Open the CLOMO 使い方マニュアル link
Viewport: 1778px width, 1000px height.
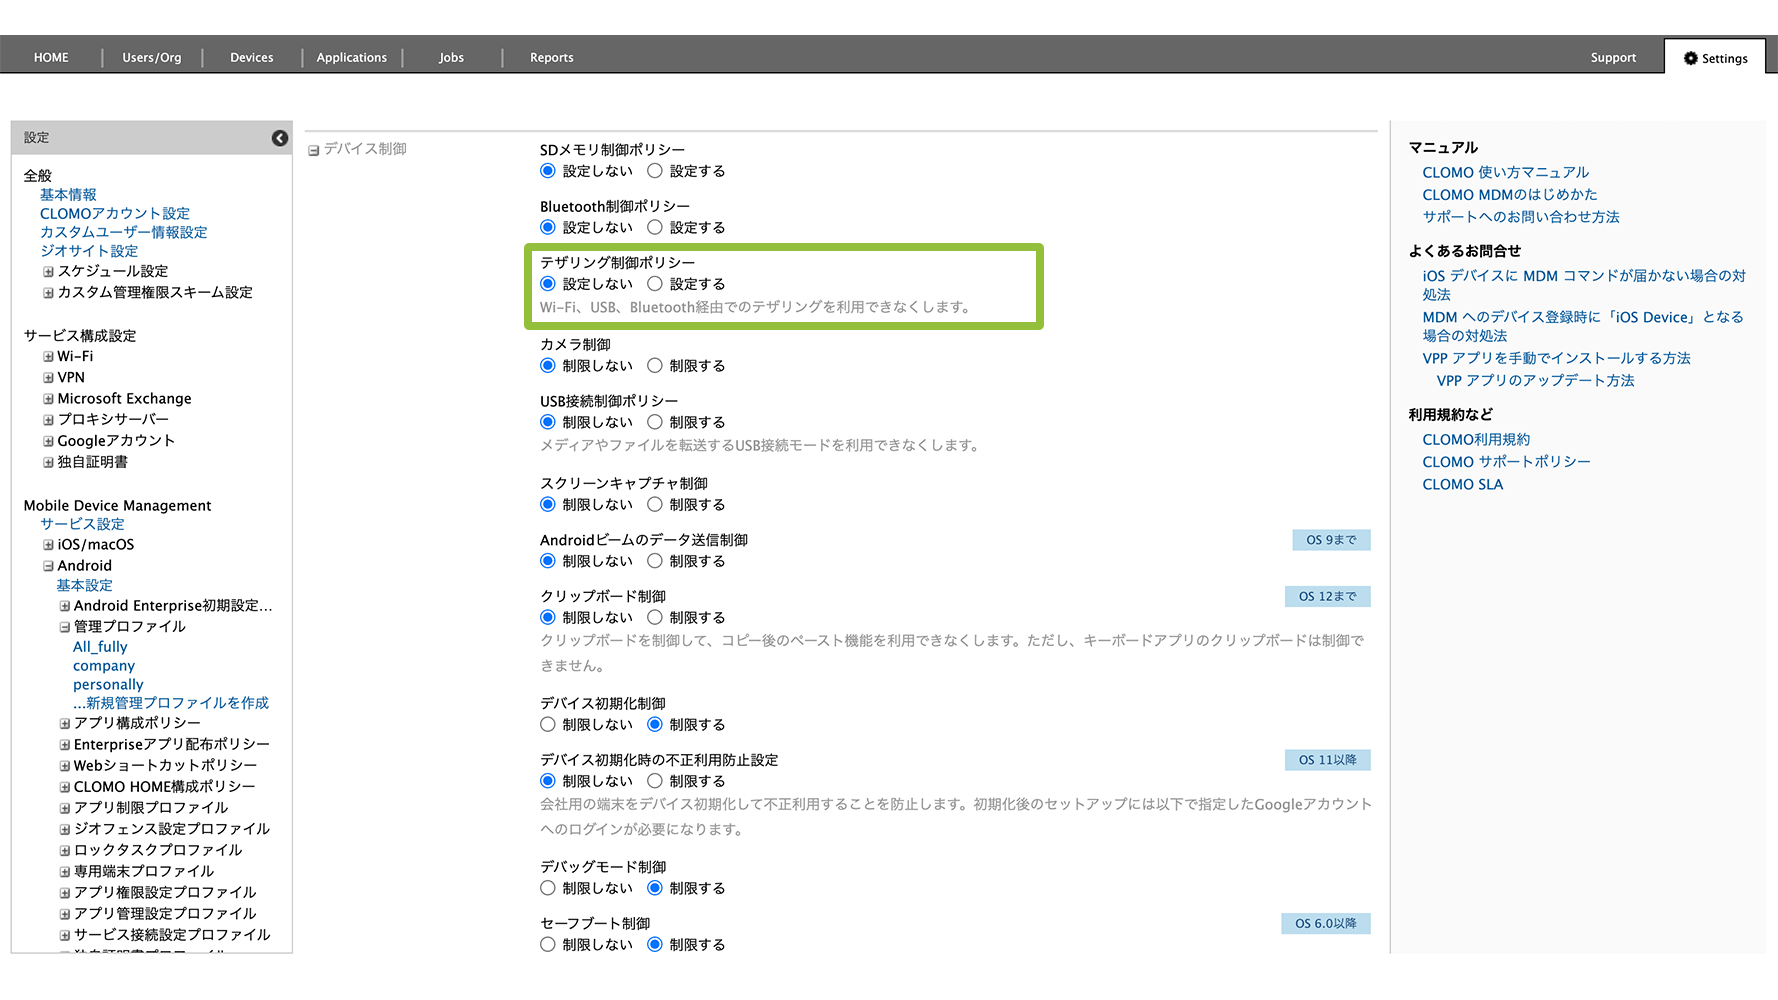(x=1505, y=172)
